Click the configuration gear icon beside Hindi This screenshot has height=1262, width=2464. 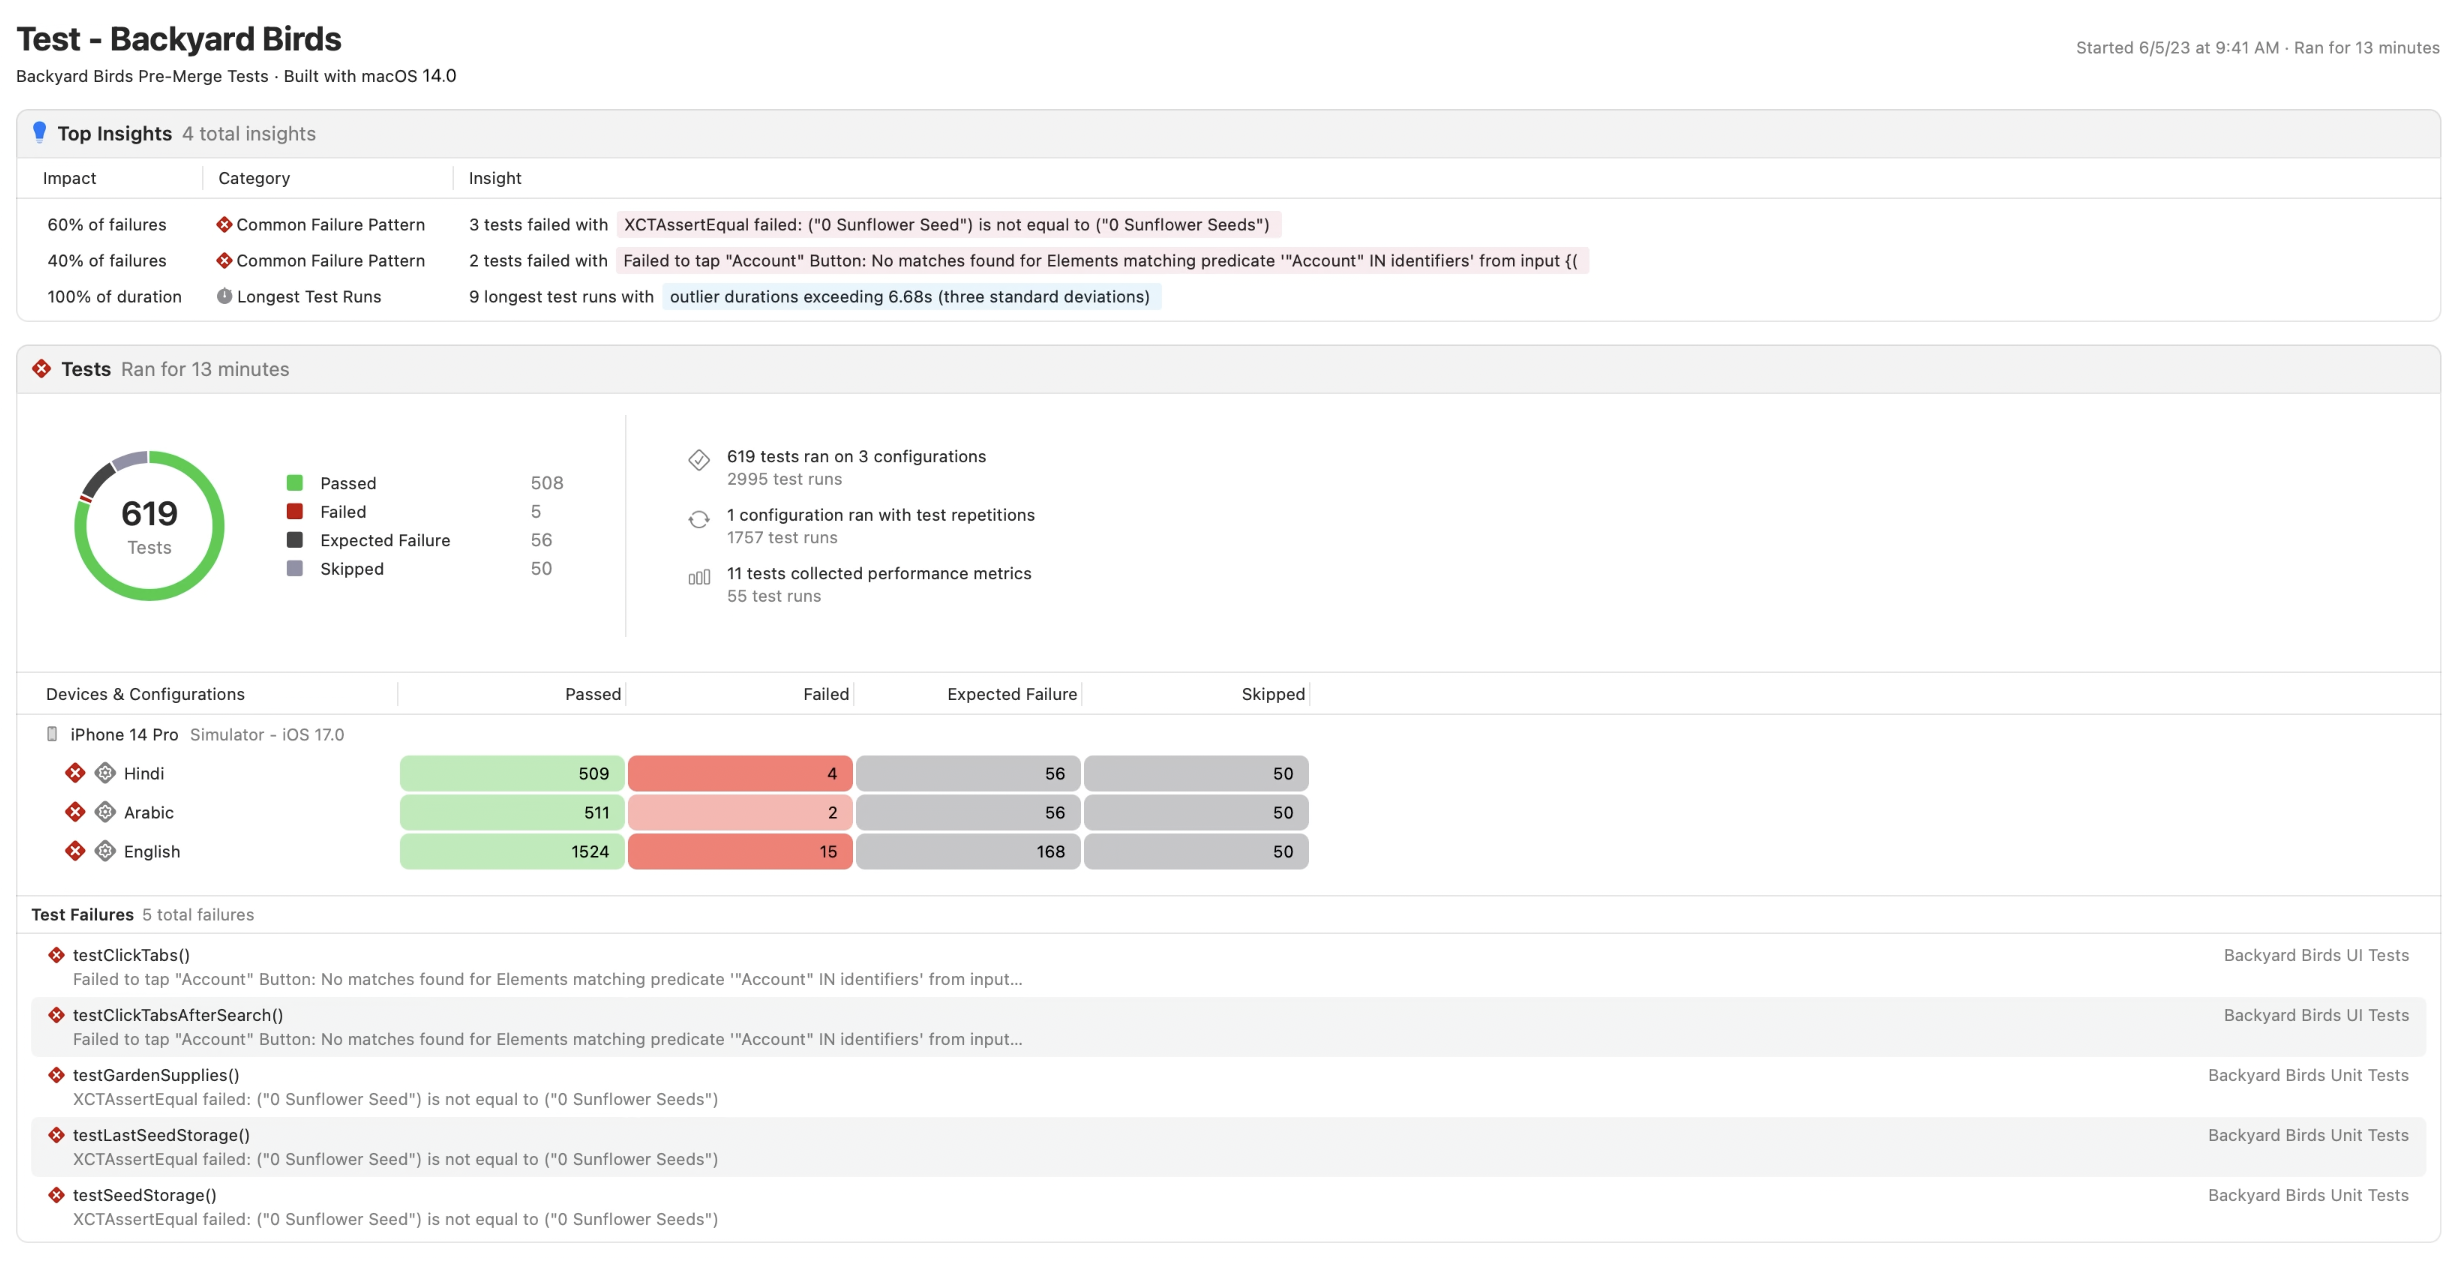(x=105, y=772)
